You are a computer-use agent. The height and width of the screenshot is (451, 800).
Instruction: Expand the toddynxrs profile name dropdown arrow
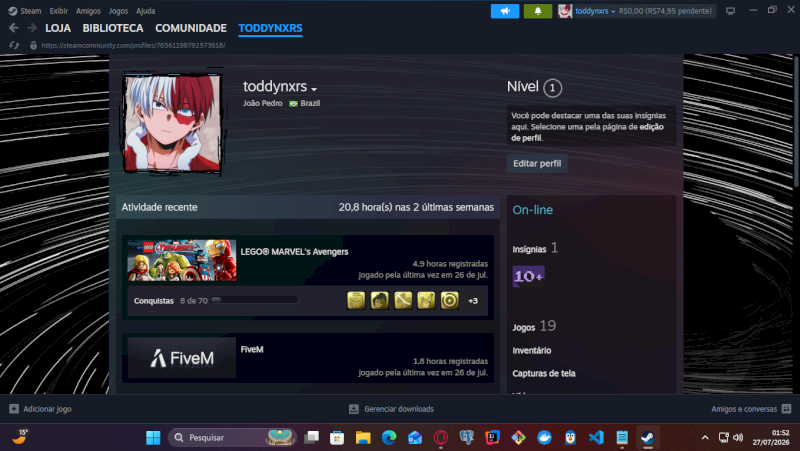pyautogui.click(x=314, y=89)
